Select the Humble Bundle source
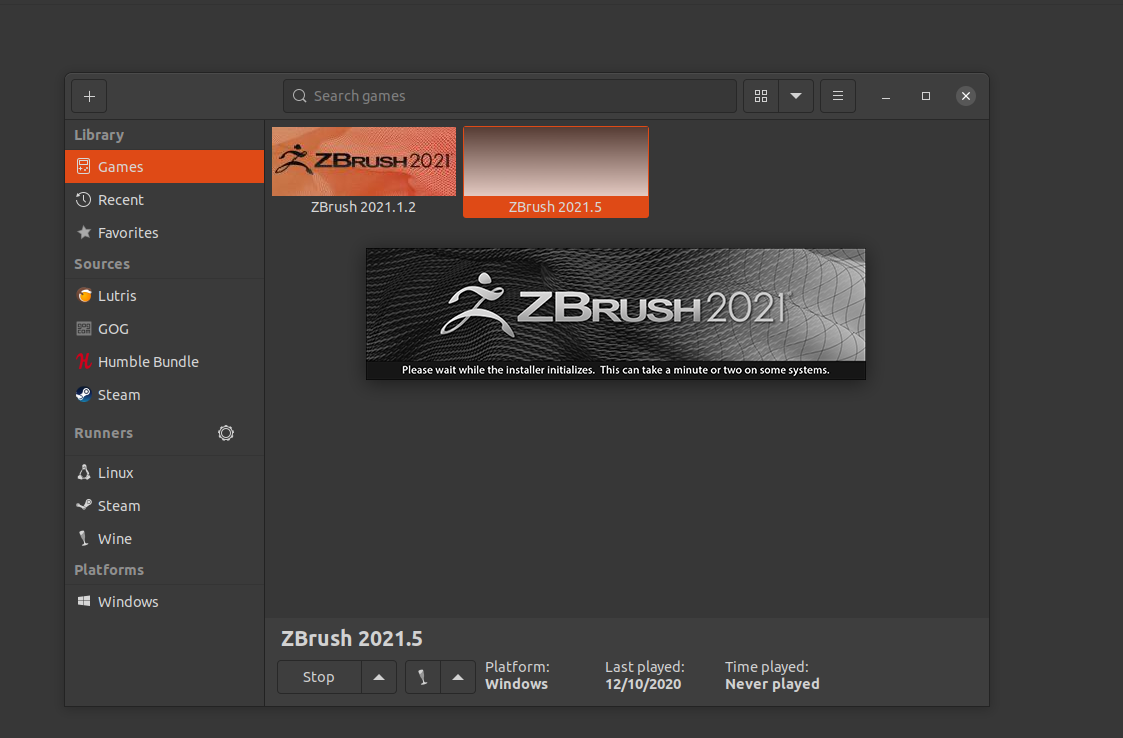The width and height of the screenshot is (1123, 738). [x=164, y=362]
